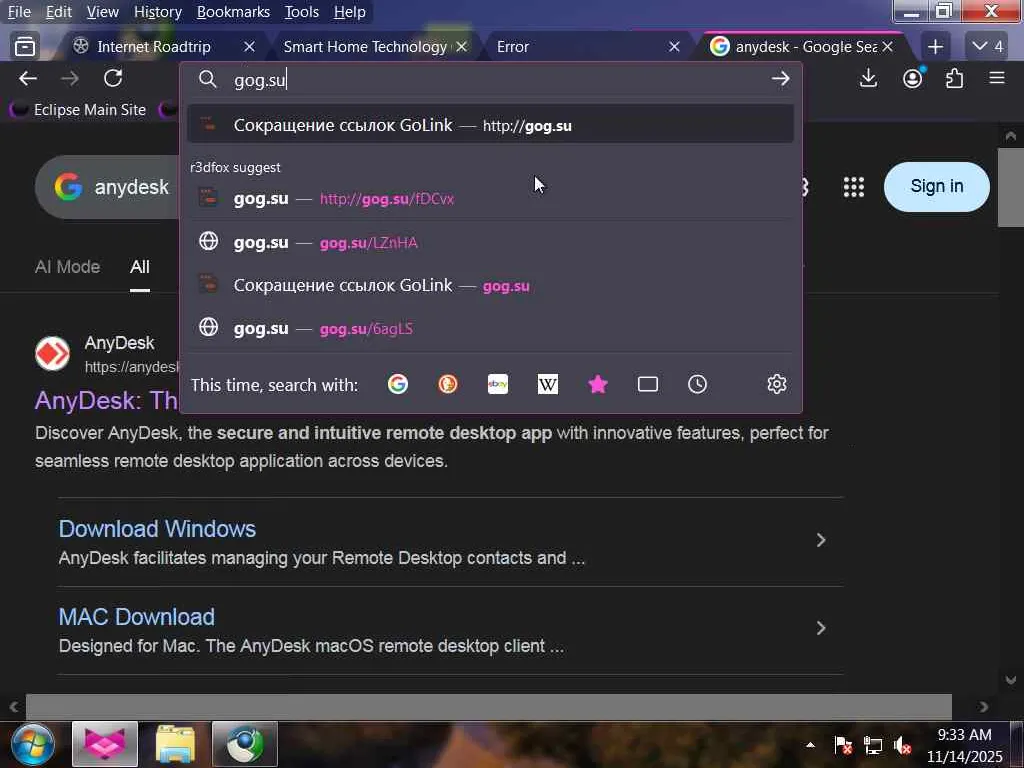
Task: Click the horizontal scrollbar thumb
Action: click(488, 707)
